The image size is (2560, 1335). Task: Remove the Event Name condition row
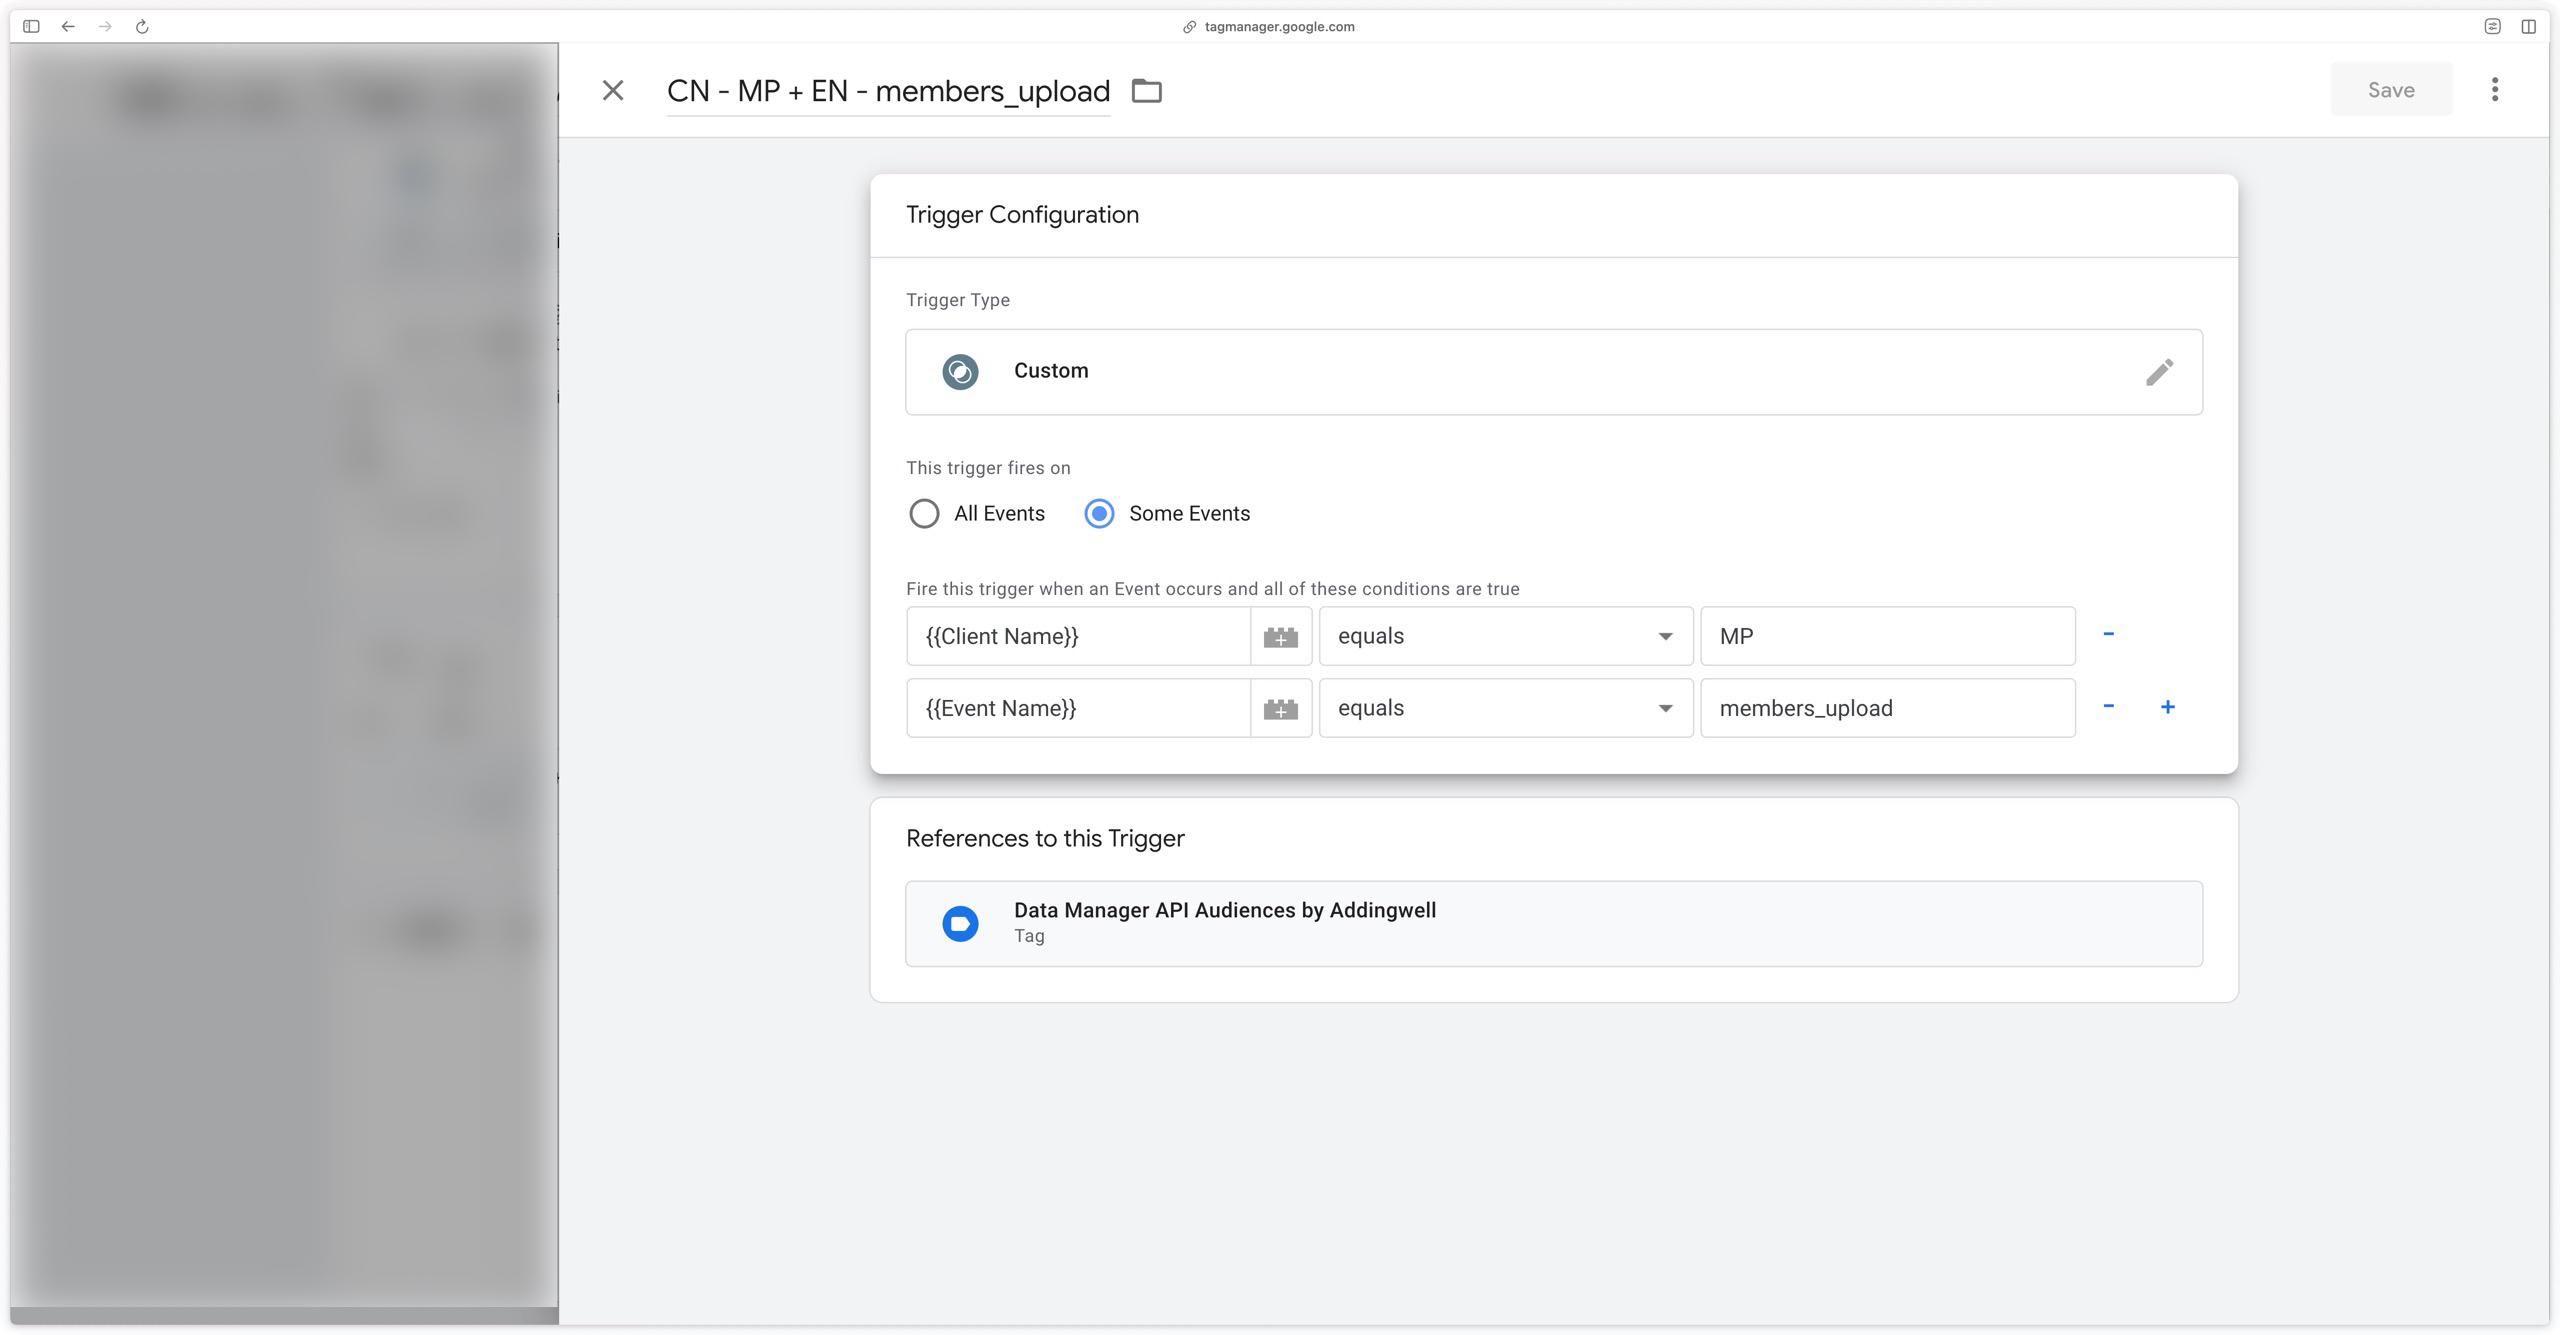[x=2109, y=706]
